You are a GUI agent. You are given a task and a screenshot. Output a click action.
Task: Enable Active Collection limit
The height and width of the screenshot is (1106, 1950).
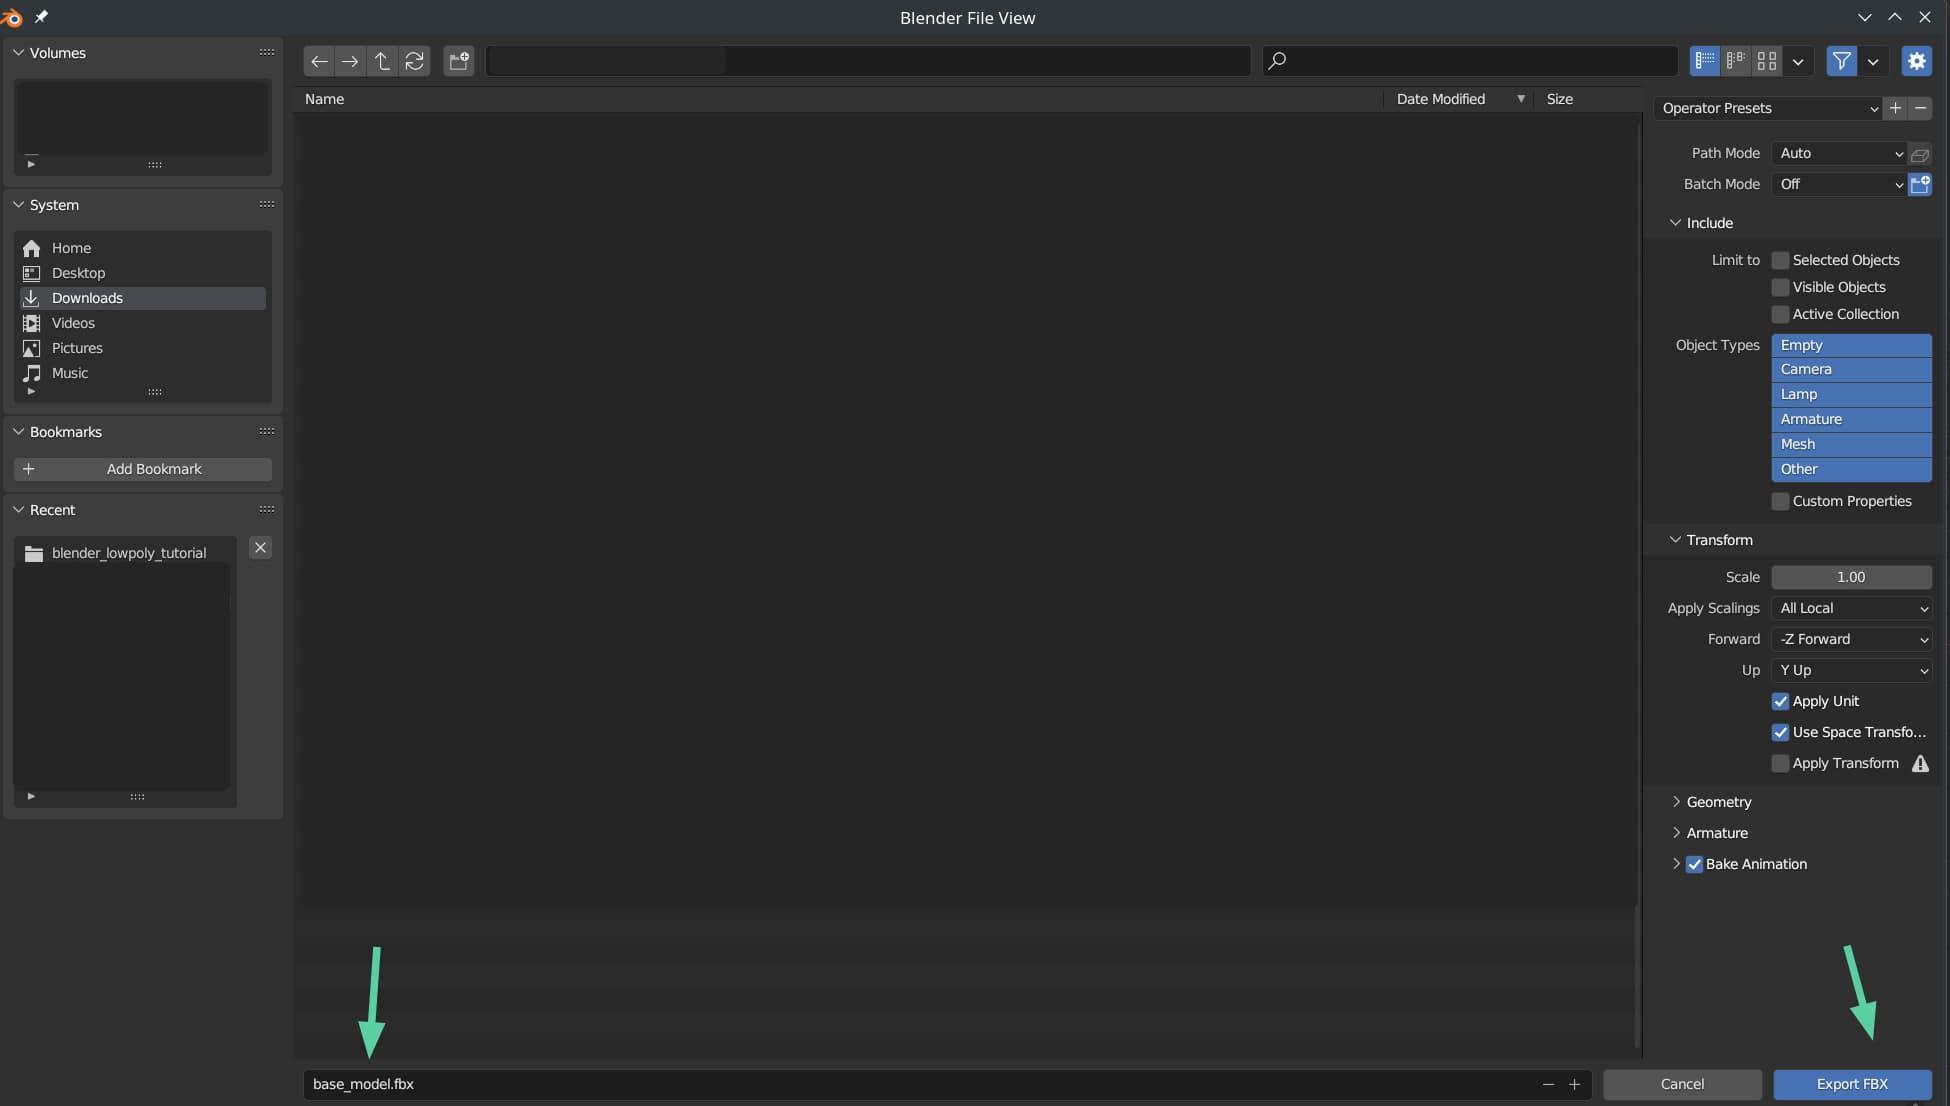click(1780, 314)
